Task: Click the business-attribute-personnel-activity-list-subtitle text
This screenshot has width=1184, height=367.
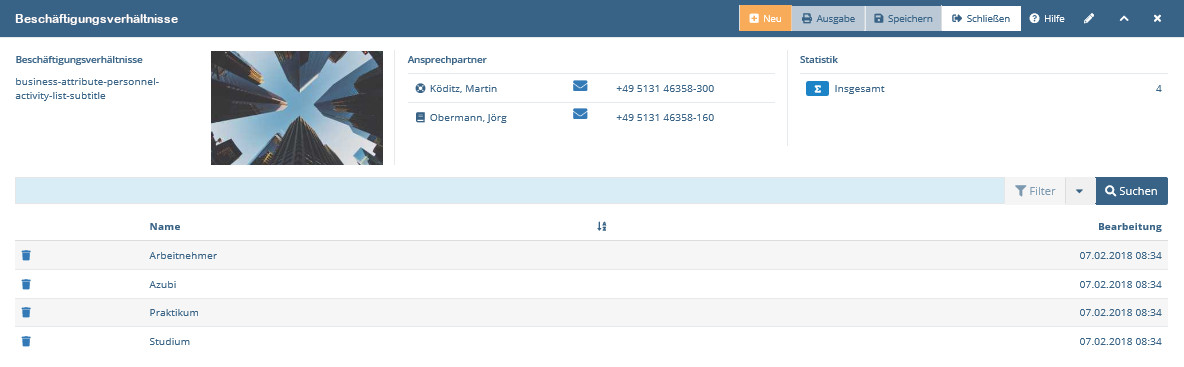Action: [88, 89]
